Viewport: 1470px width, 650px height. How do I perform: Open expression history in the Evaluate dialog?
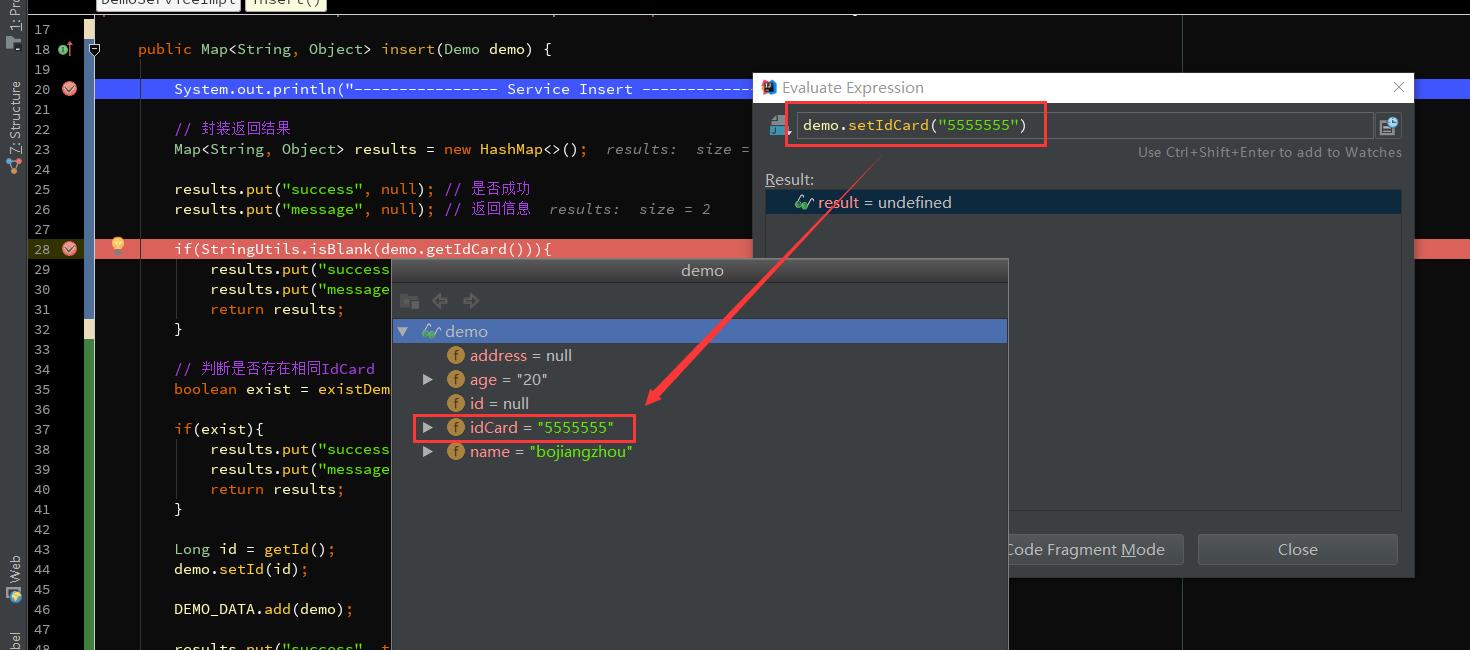click(x=1389, y=124)
